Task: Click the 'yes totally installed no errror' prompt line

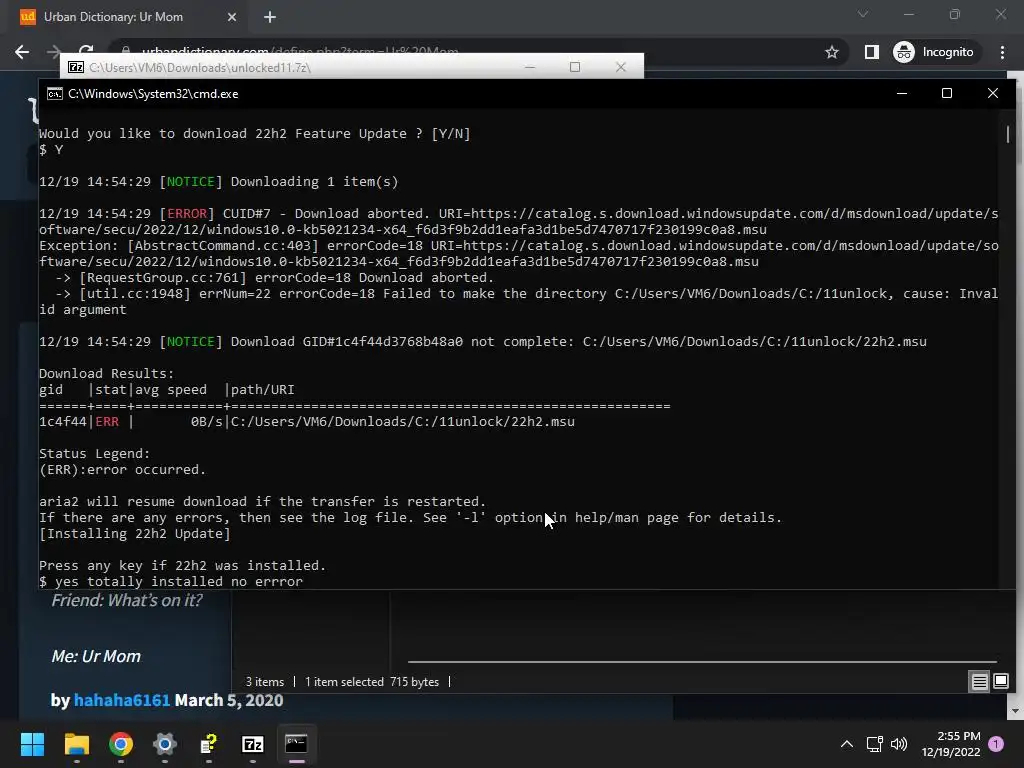Action: click(x=171, y=581)
